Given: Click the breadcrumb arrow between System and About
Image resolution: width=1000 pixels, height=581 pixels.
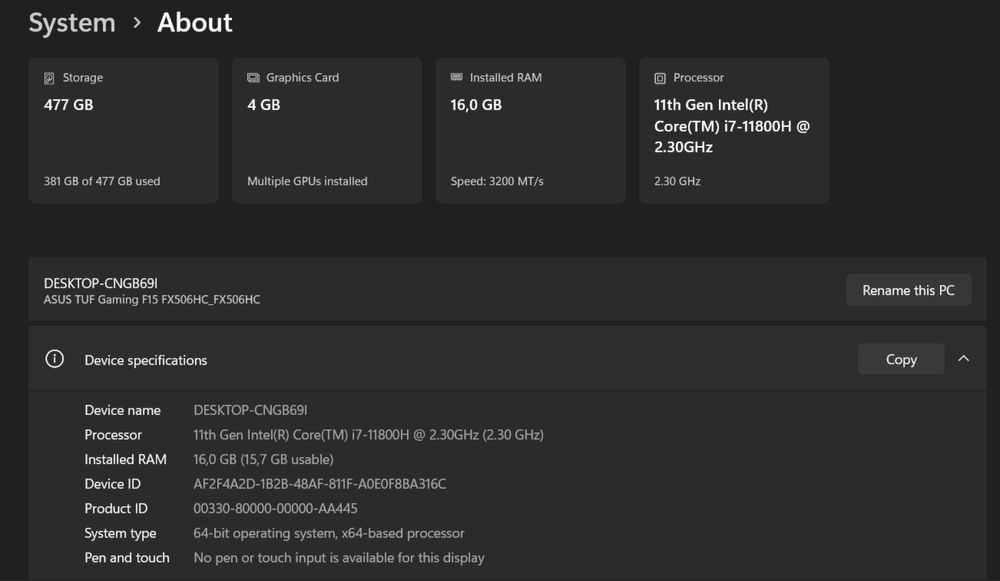Looking at the screenshot, I should click(137, 23).
